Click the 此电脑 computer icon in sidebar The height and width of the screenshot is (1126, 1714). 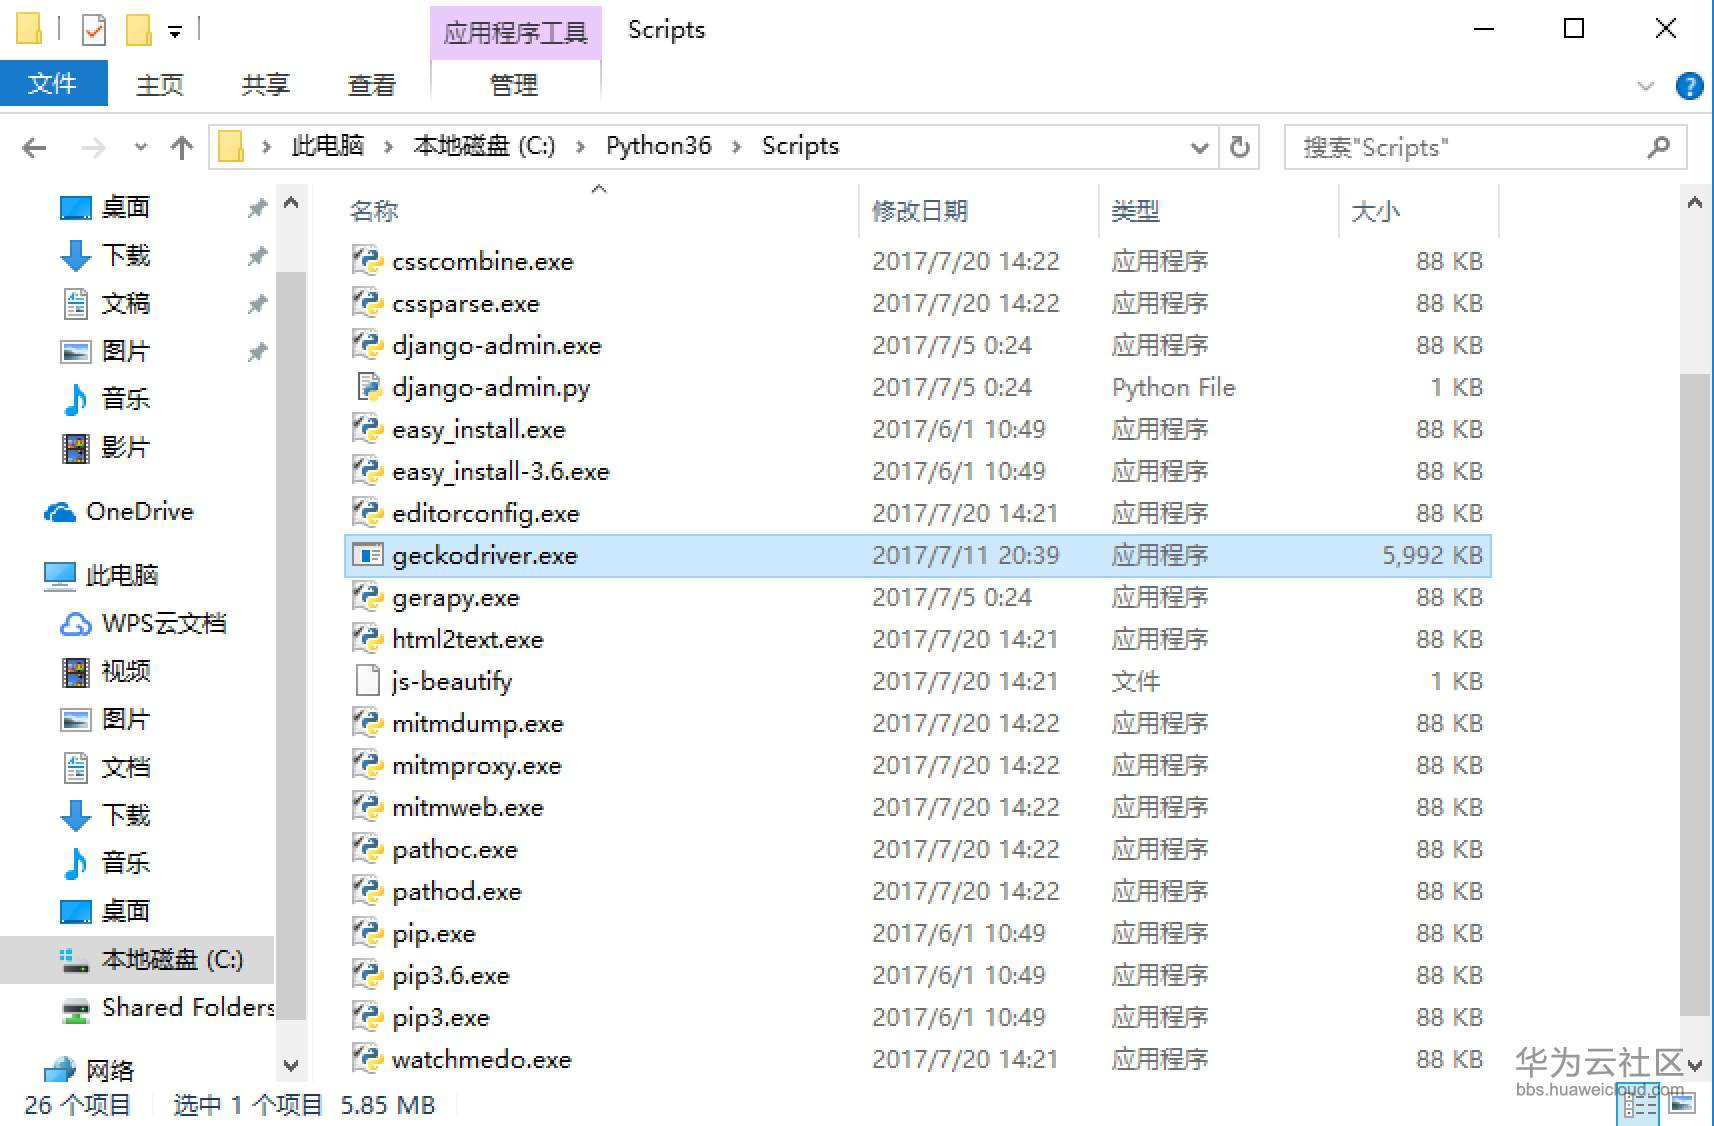coord(60,575)
